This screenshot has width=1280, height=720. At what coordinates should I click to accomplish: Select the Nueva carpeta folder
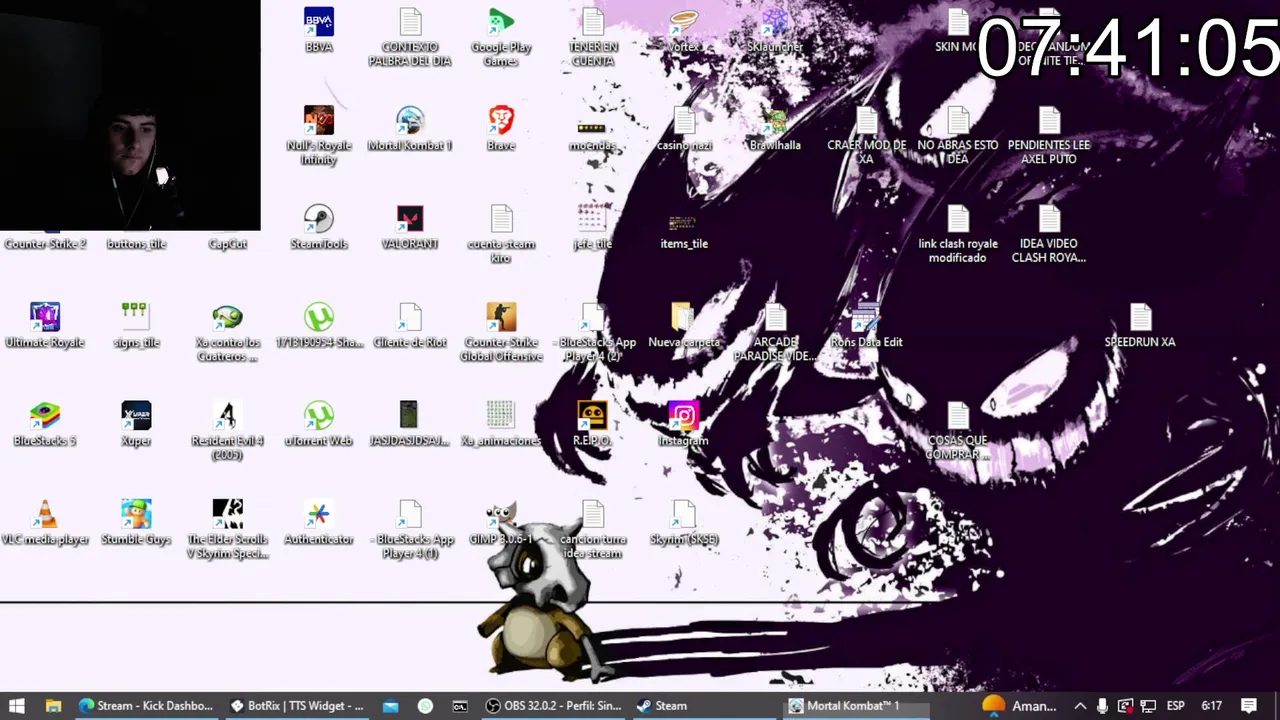(684, 325)
